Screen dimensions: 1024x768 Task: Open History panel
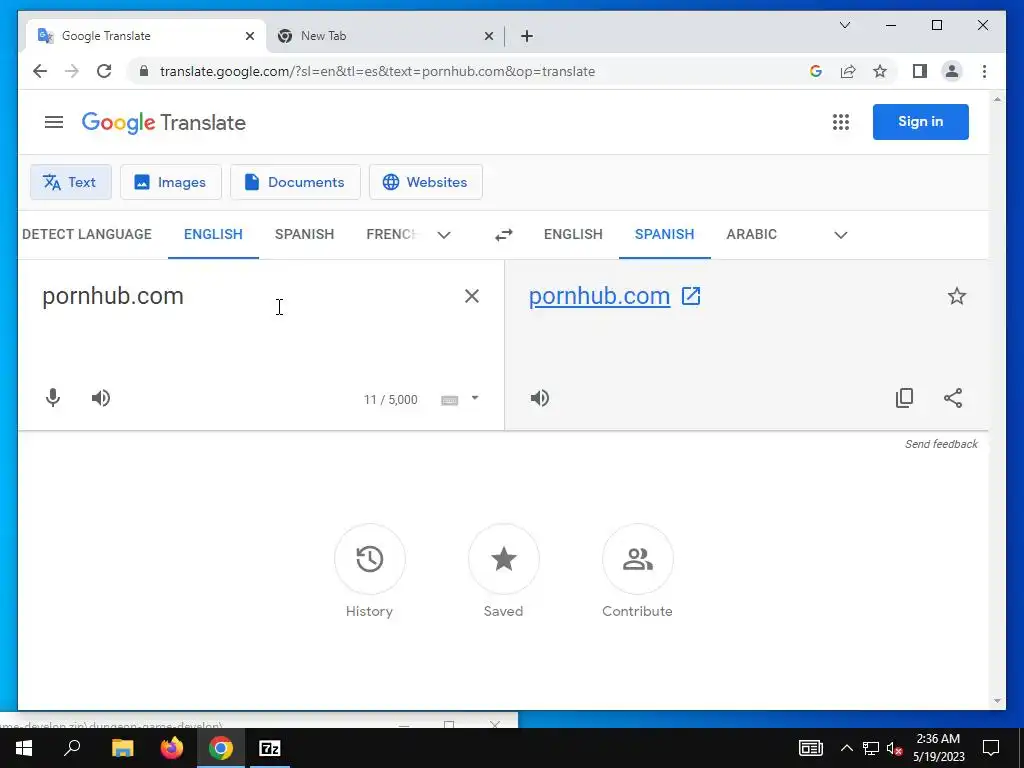tap(370, 559)
